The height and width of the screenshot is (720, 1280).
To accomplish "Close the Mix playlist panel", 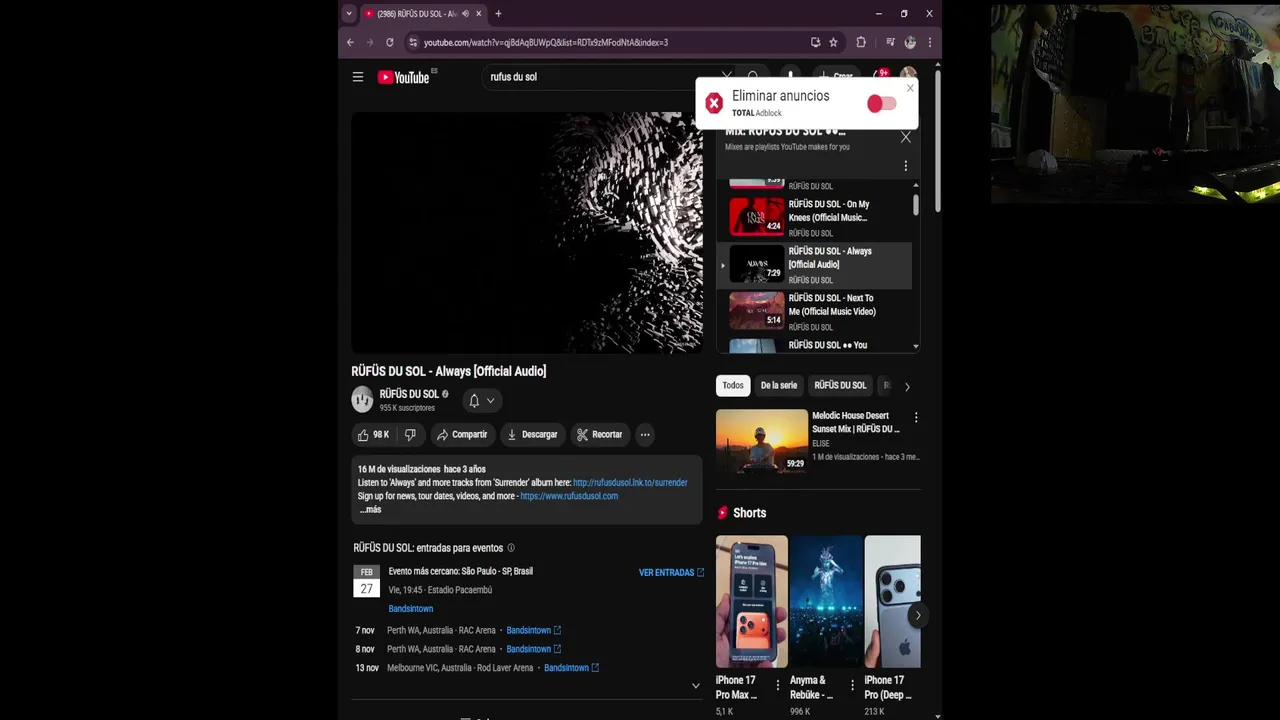I will coord(906,137).
